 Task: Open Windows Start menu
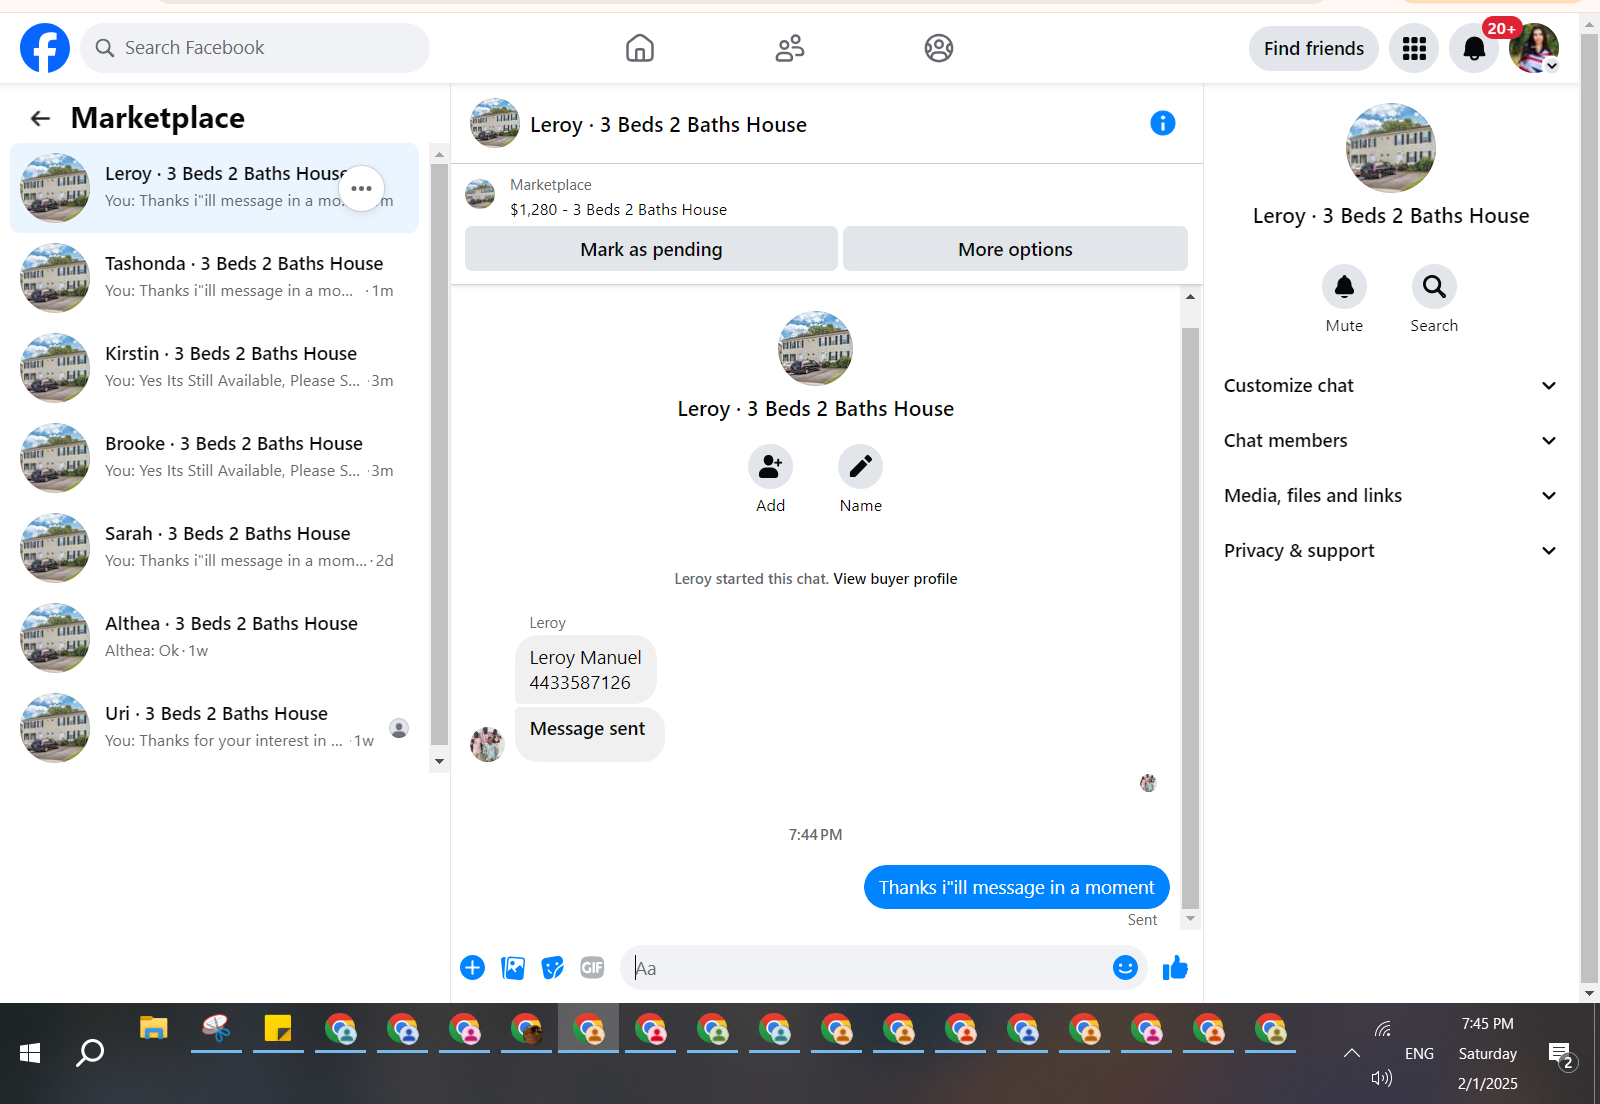[x=30, y=1053]
